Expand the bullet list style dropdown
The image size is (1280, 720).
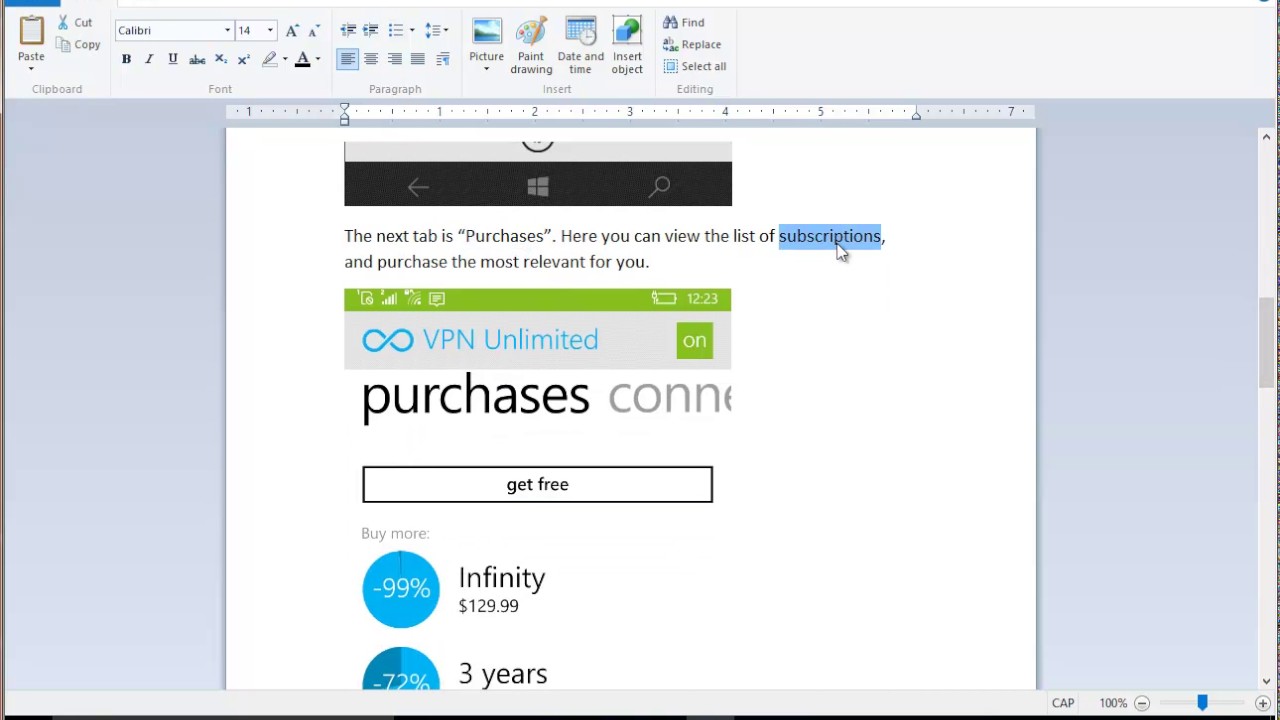click(412, 31)
